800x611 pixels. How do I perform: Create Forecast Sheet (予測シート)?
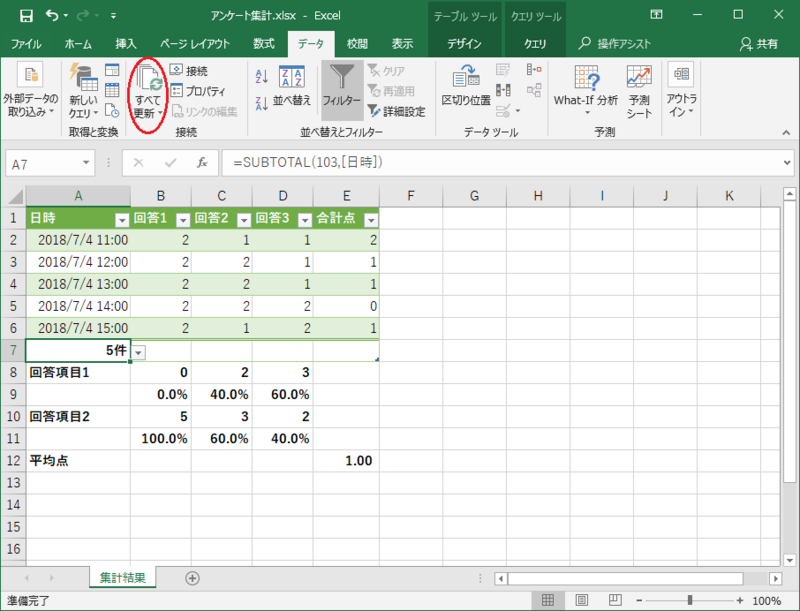tap(639, 92)
